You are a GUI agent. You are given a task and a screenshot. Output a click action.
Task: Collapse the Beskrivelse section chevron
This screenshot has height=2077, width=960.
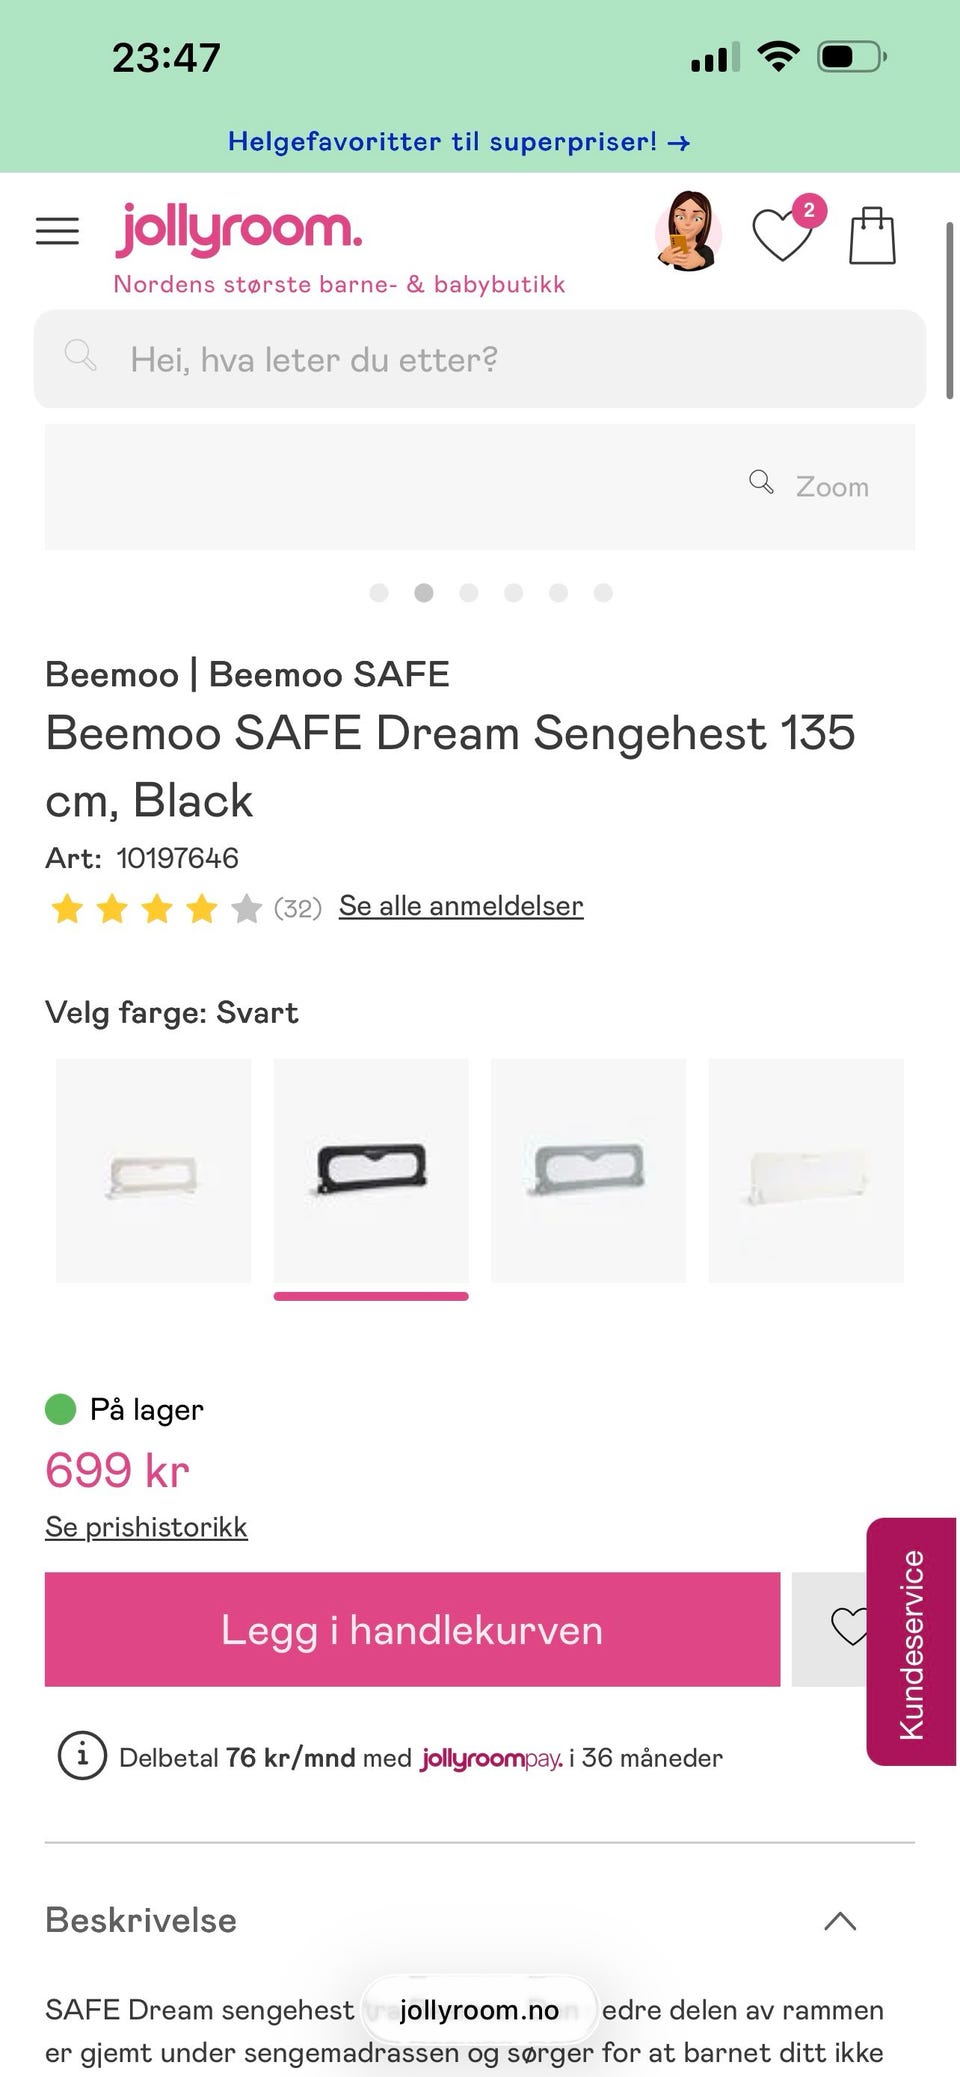[x=840, y=1920]
